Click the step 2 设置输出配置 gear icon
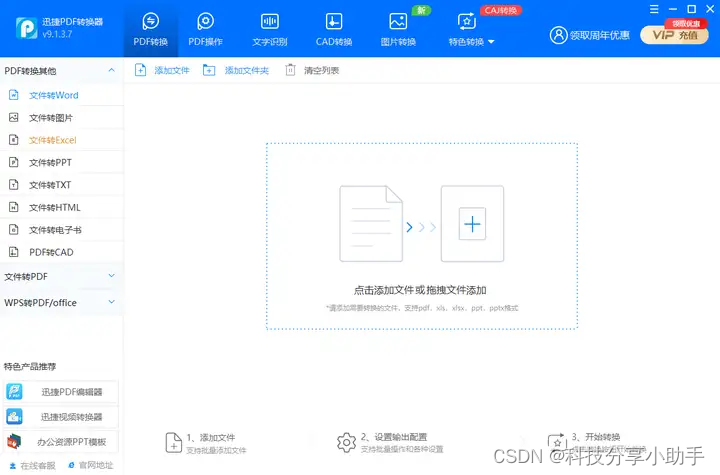The image size is (720, 475). coord(346,443)
